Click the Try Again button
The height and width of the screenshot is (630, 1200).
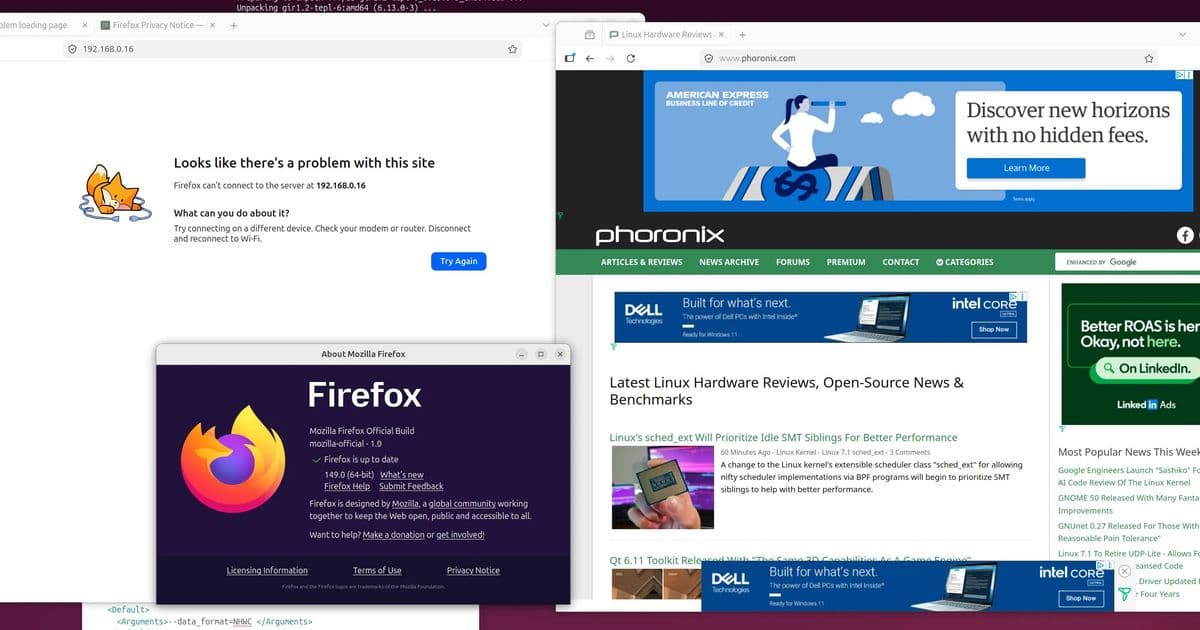[x=458, y=261]
